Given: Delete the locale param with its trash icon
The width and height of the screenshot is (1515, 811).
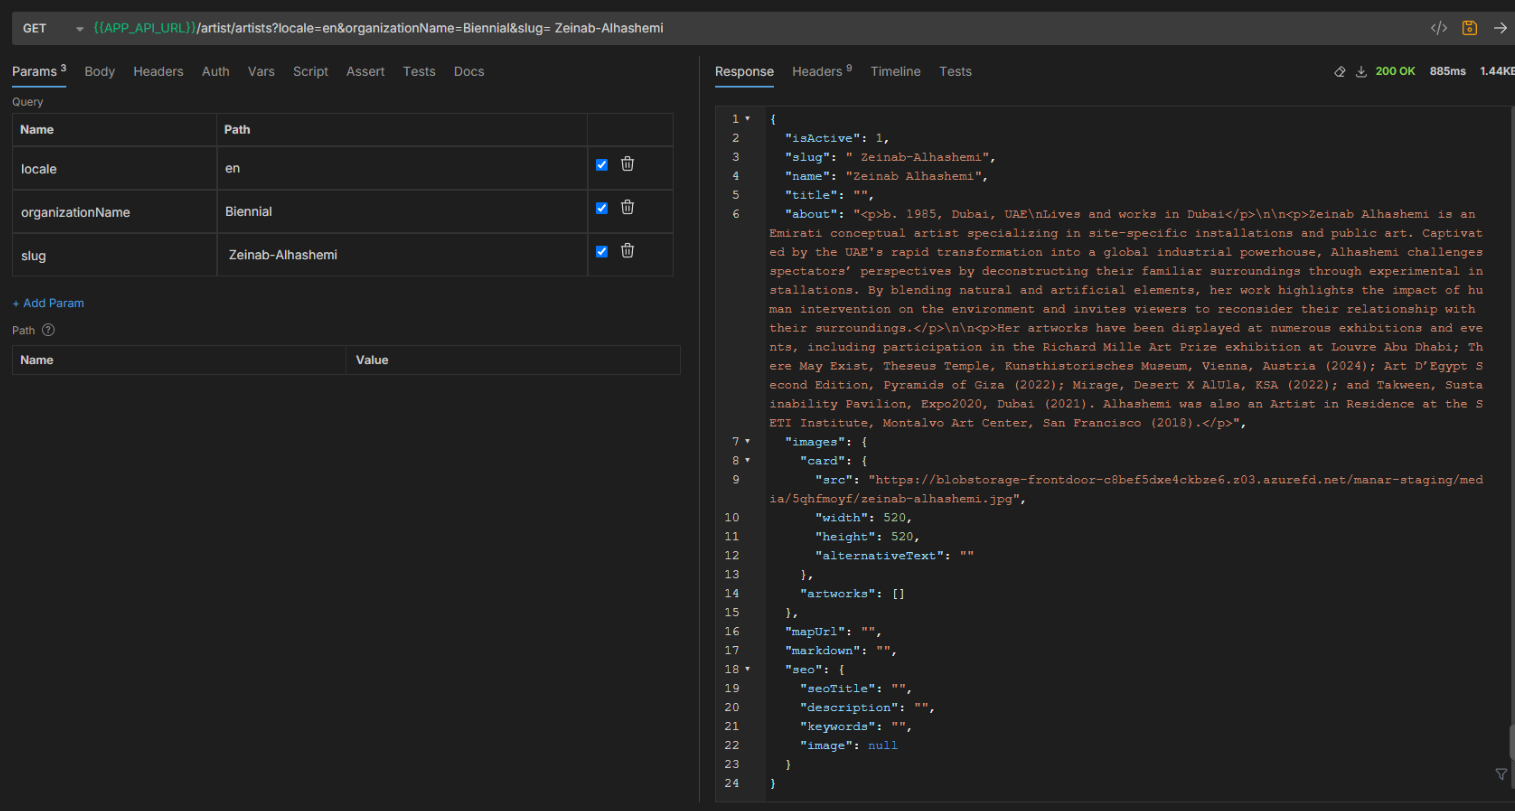Looking at the screenshot, I should [x=627, y=164].
